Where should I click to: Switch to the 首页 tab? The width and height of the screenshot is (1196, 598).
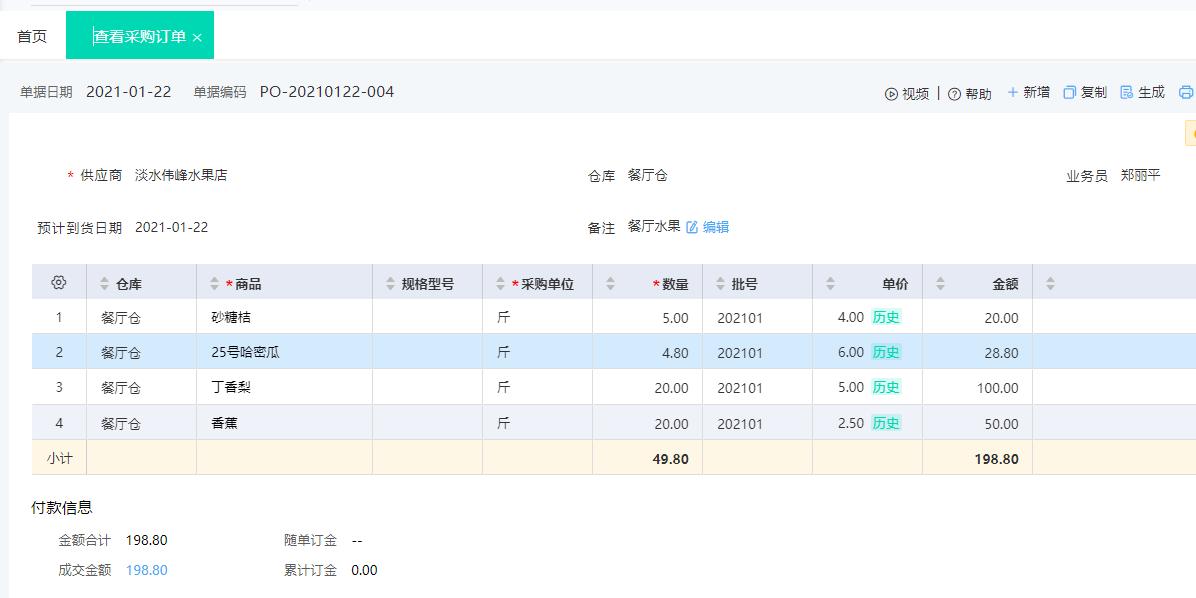(32, 36)
